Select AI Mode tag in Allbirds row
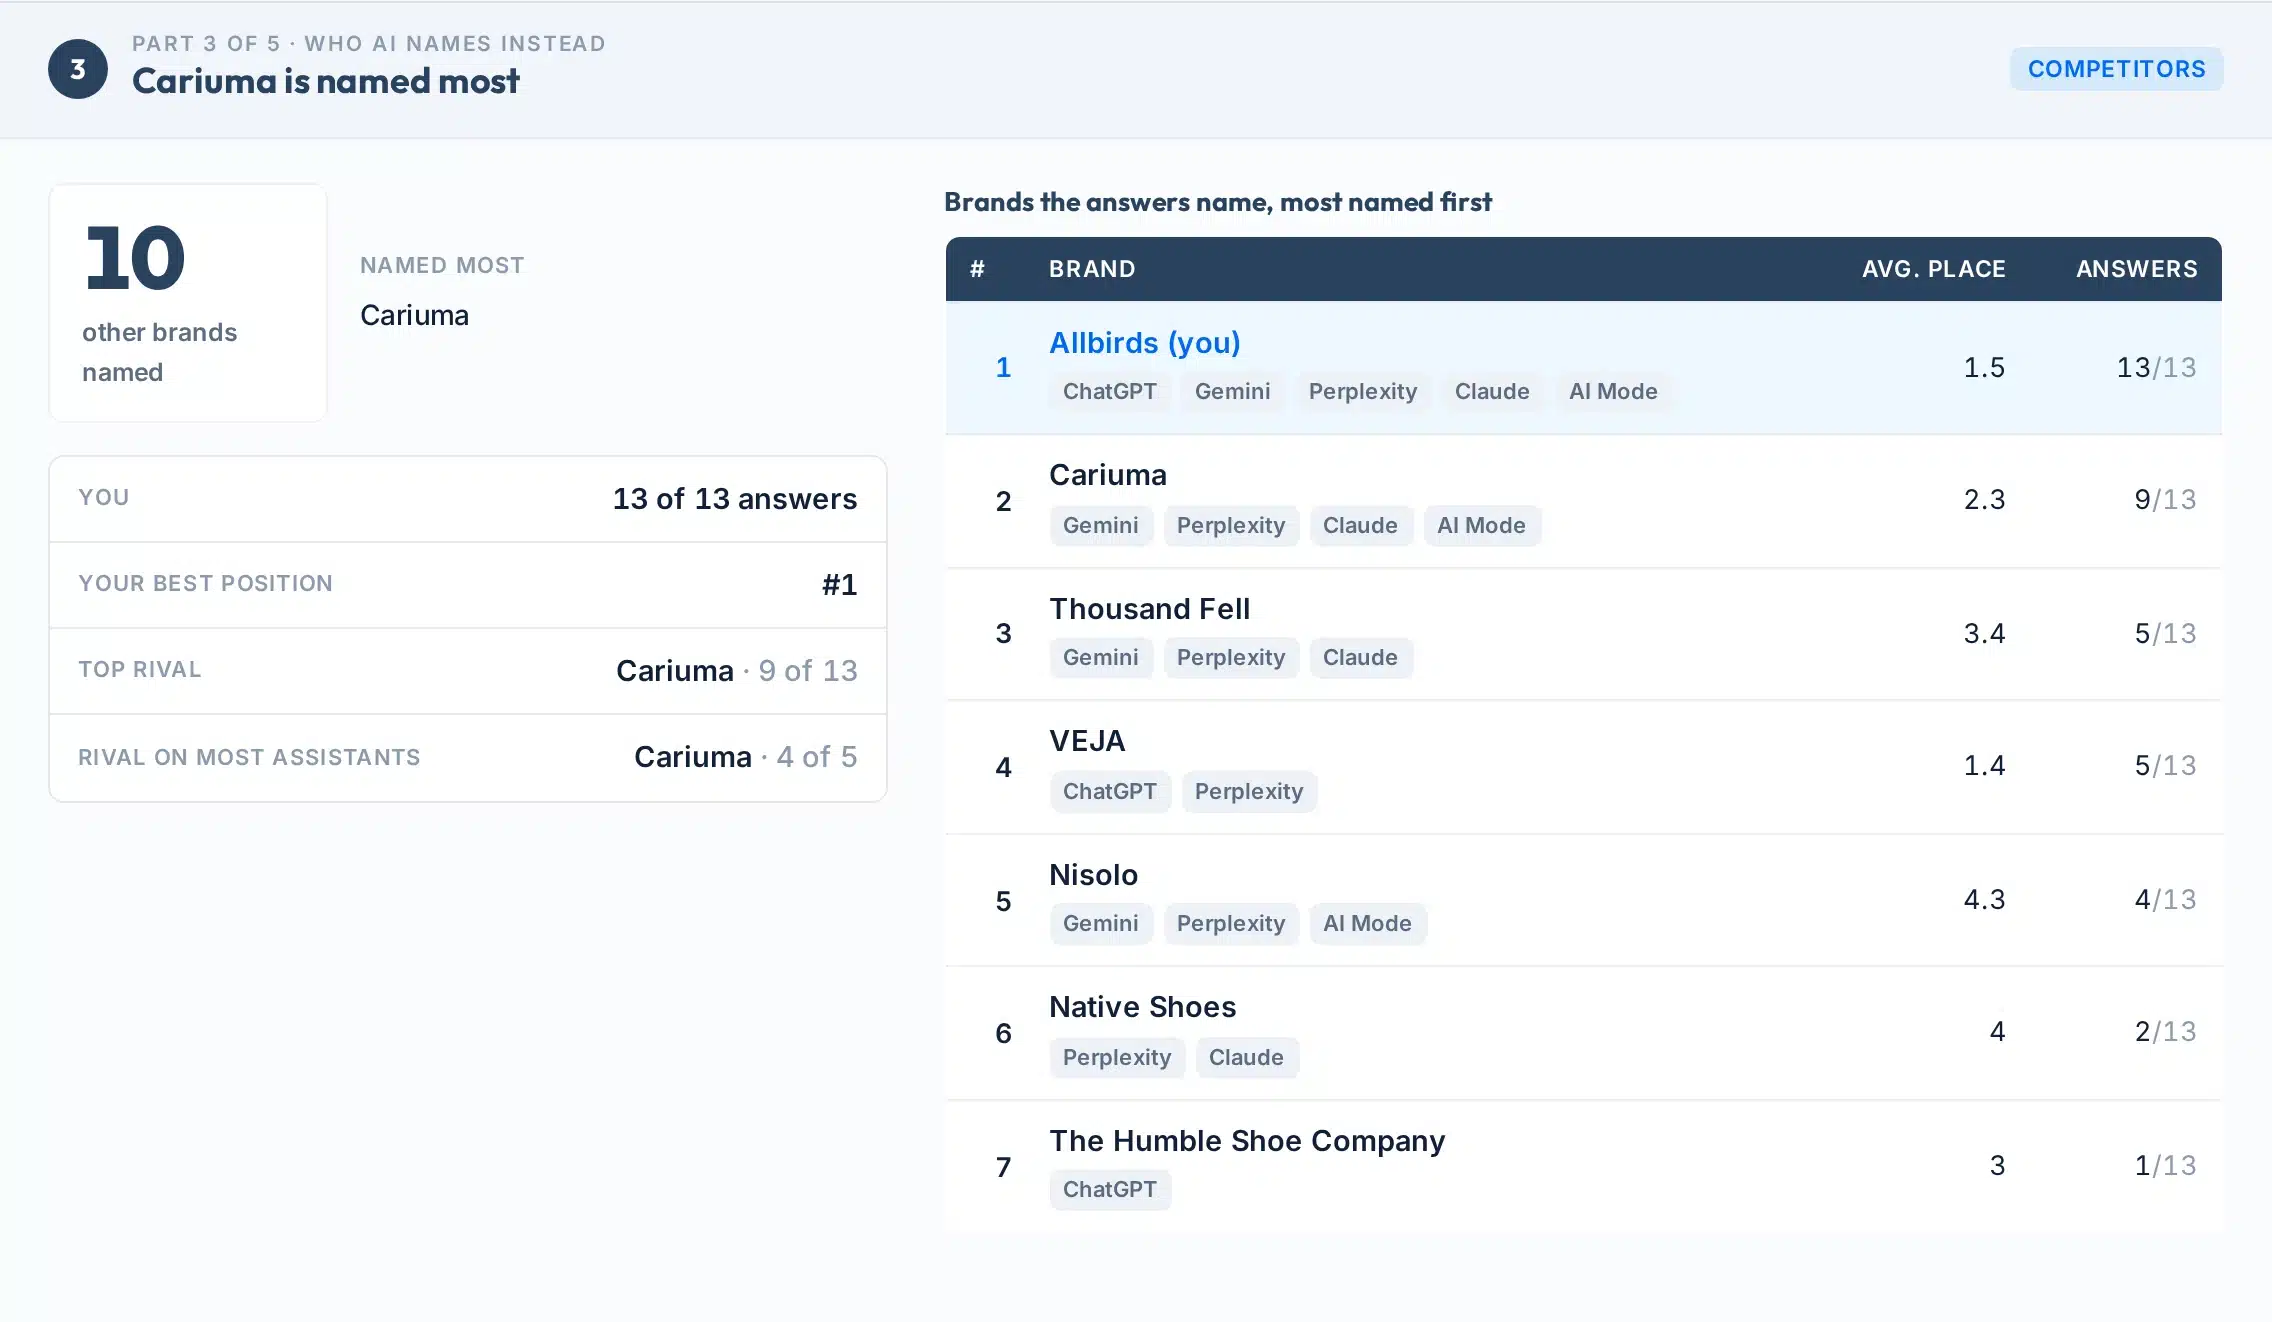Viewport: 2272px width, 1322px height. 1612,392
